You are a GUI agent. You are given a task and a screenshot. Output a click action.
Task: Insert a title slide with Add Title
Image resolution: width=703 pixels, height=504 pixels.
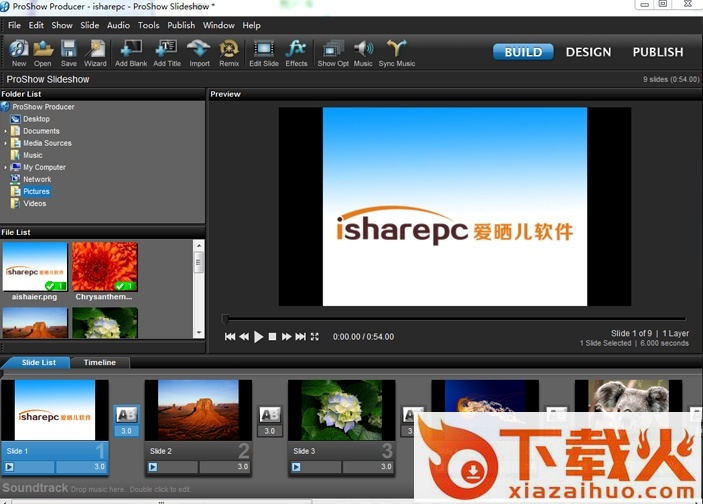(x=167, y=53)
